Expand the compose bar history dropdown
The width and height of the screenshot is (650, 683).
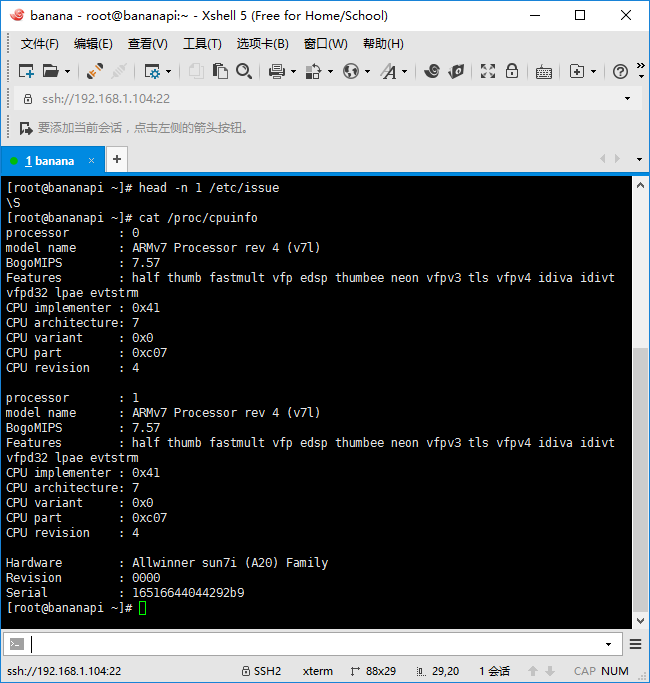point(608,644)
